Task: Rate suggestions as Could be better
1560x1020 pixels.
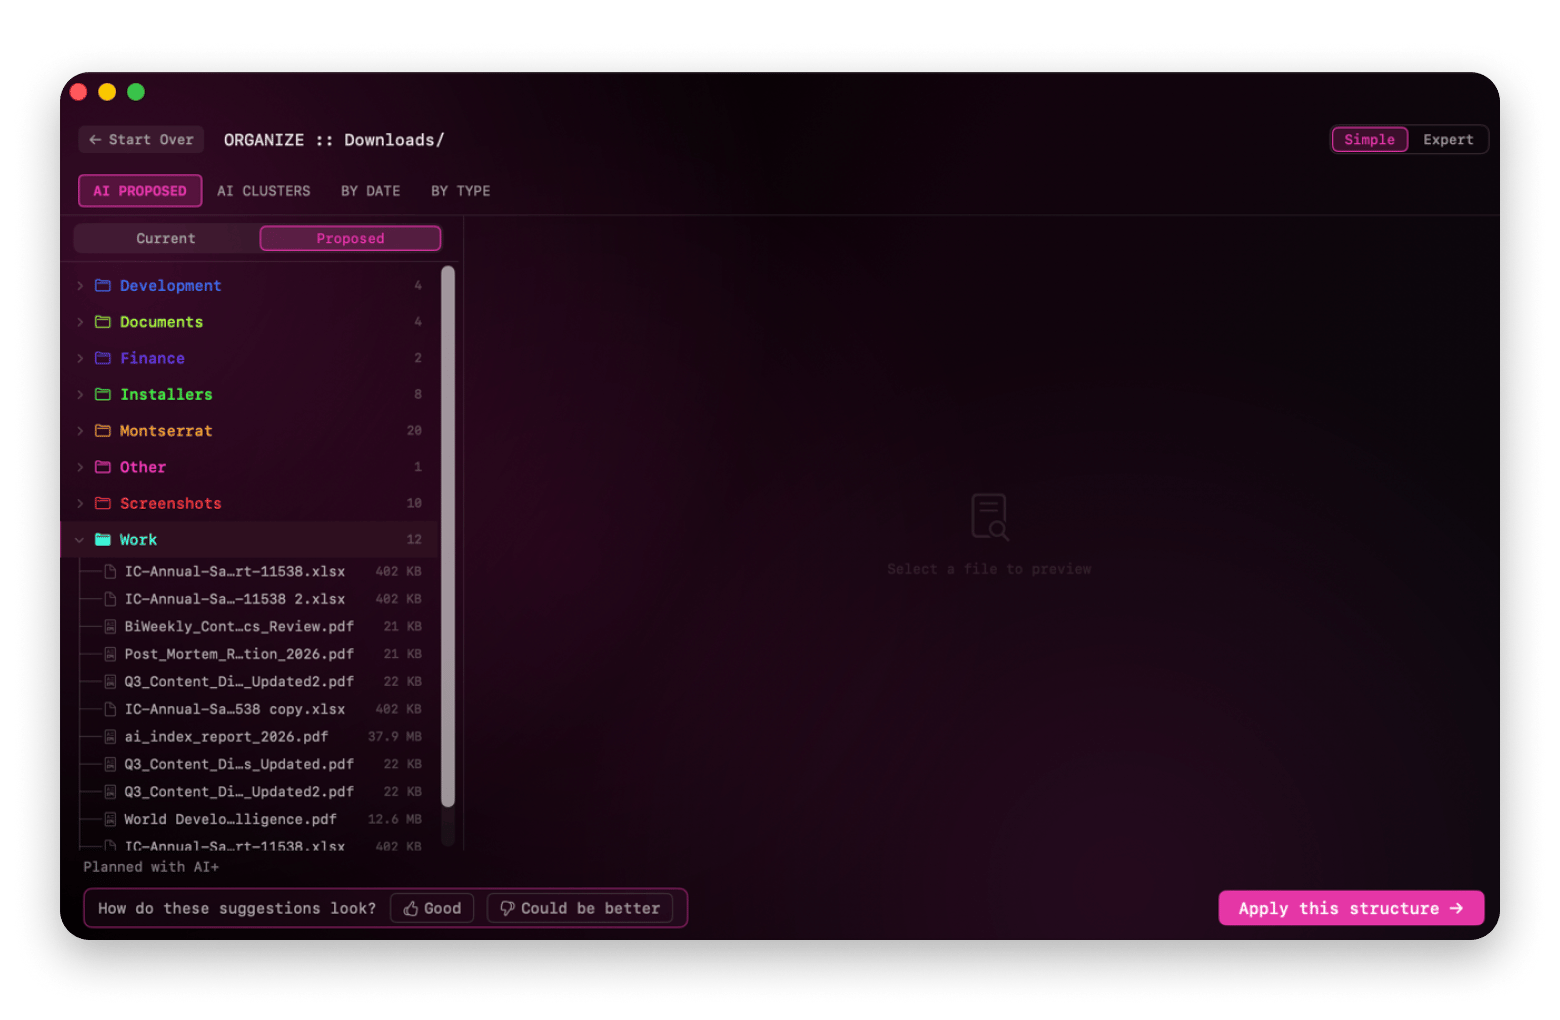Action: [580, 908]
